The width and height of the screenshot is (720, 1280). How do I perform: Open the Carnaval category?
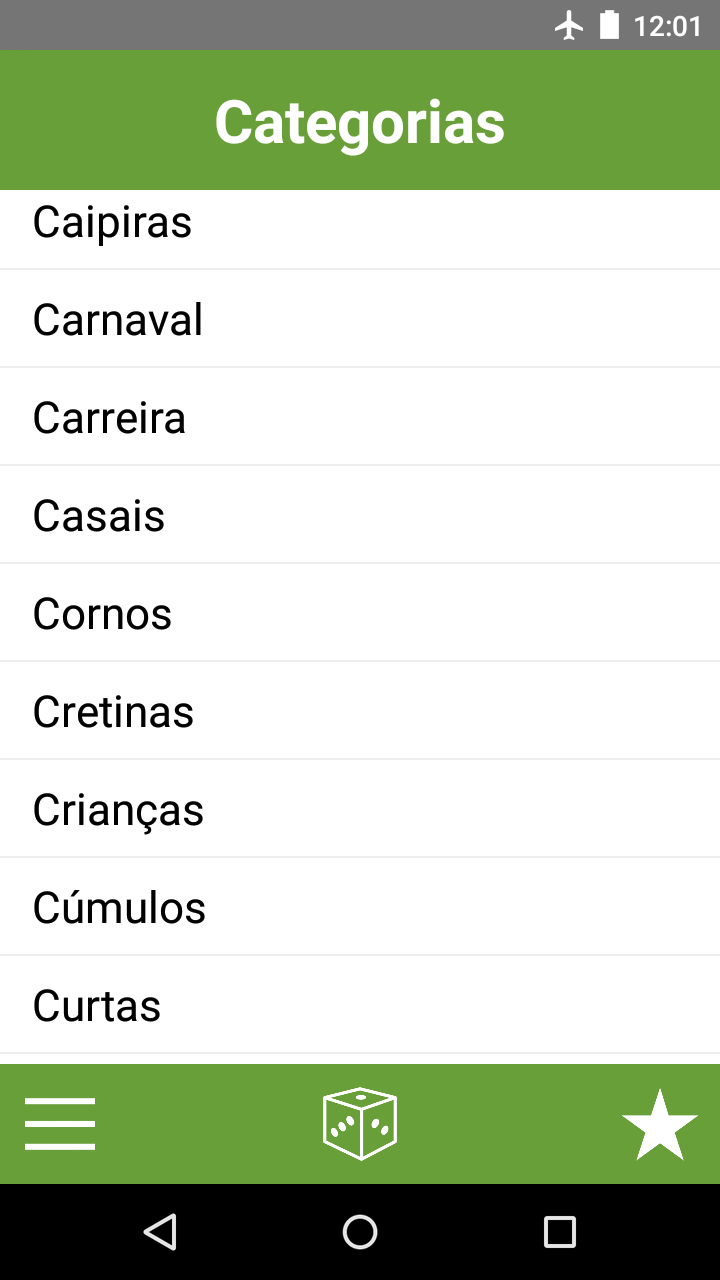pos(360,319)
